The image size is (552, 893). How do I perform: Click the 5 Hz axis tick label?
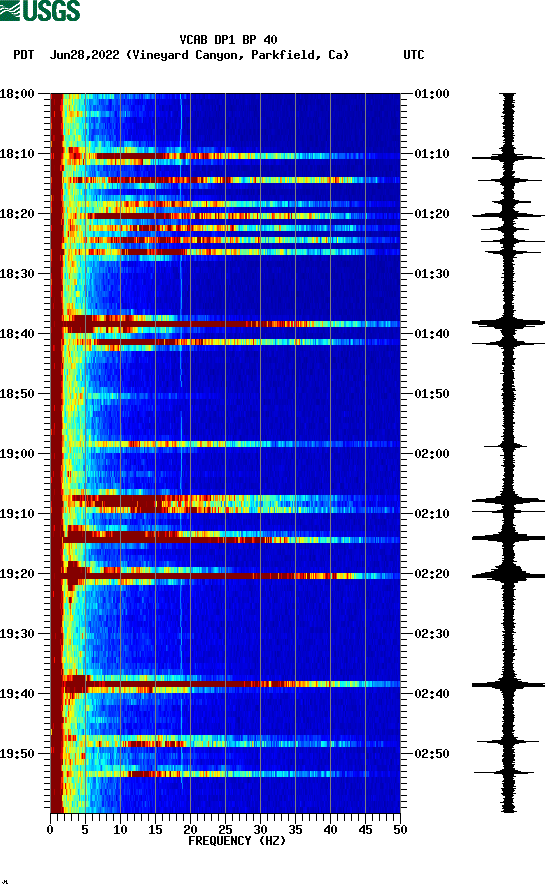pyautogui.click(x=85, y=830)
